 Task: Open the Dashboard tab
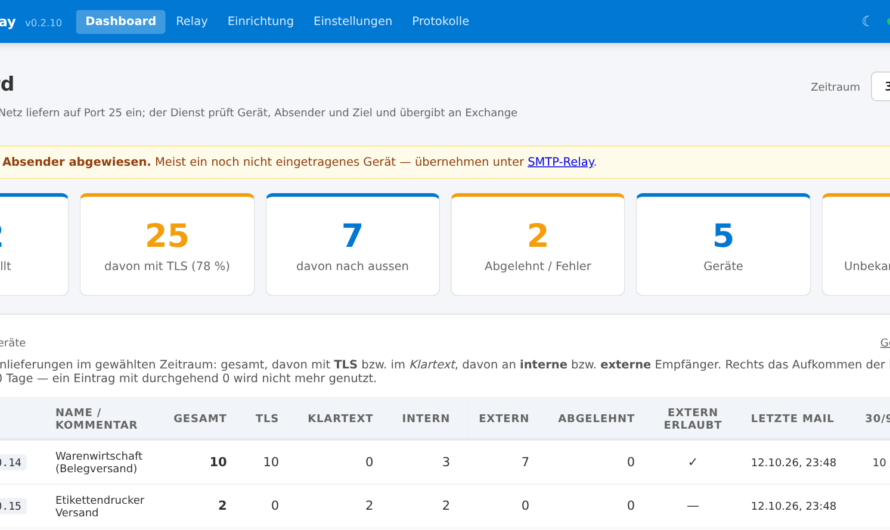tap(120, 22)
